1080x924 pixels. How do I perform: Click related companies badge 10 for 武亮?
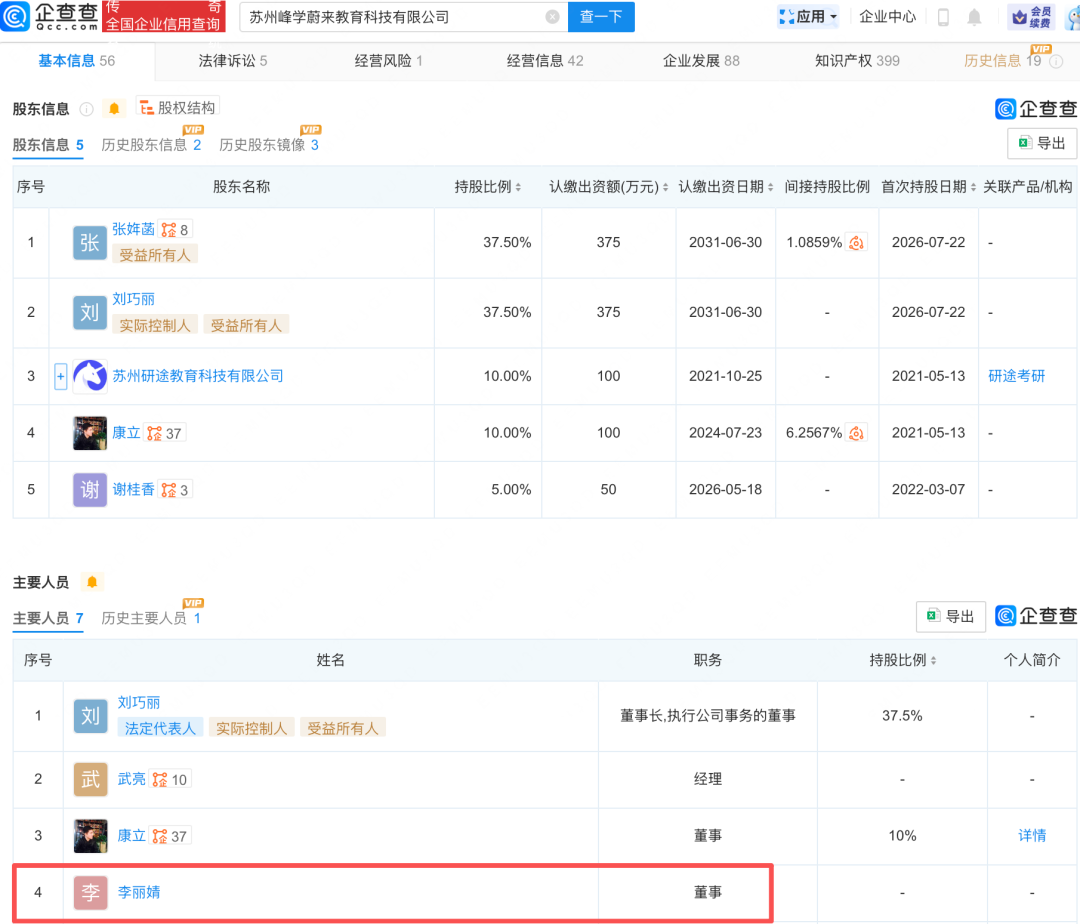(170, 780)
